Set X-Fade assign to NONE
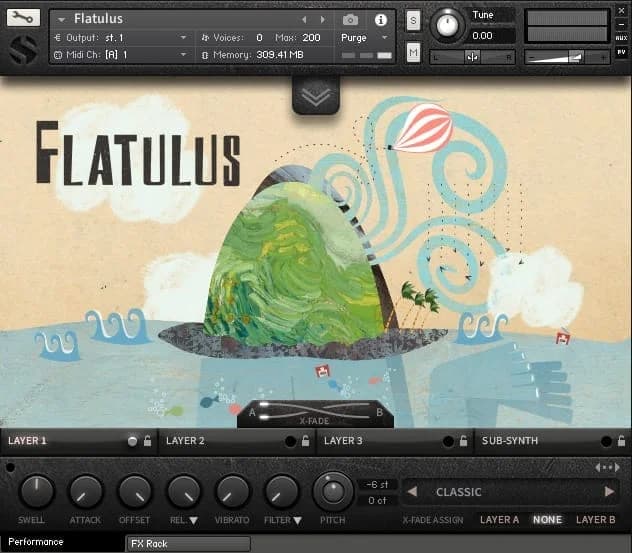 [547, 520]
